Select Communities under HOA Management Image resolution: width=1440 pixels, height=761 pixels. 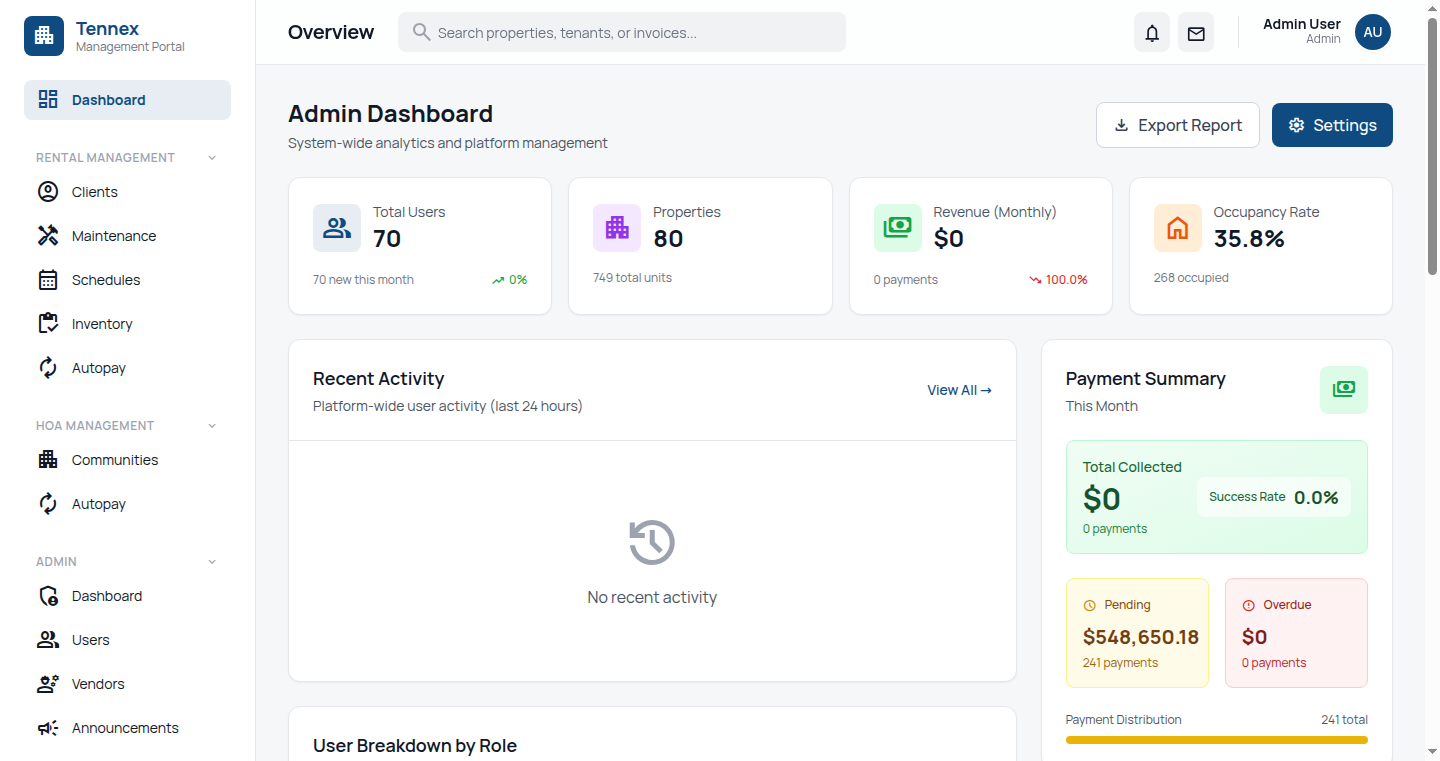[x=114, y=459]
